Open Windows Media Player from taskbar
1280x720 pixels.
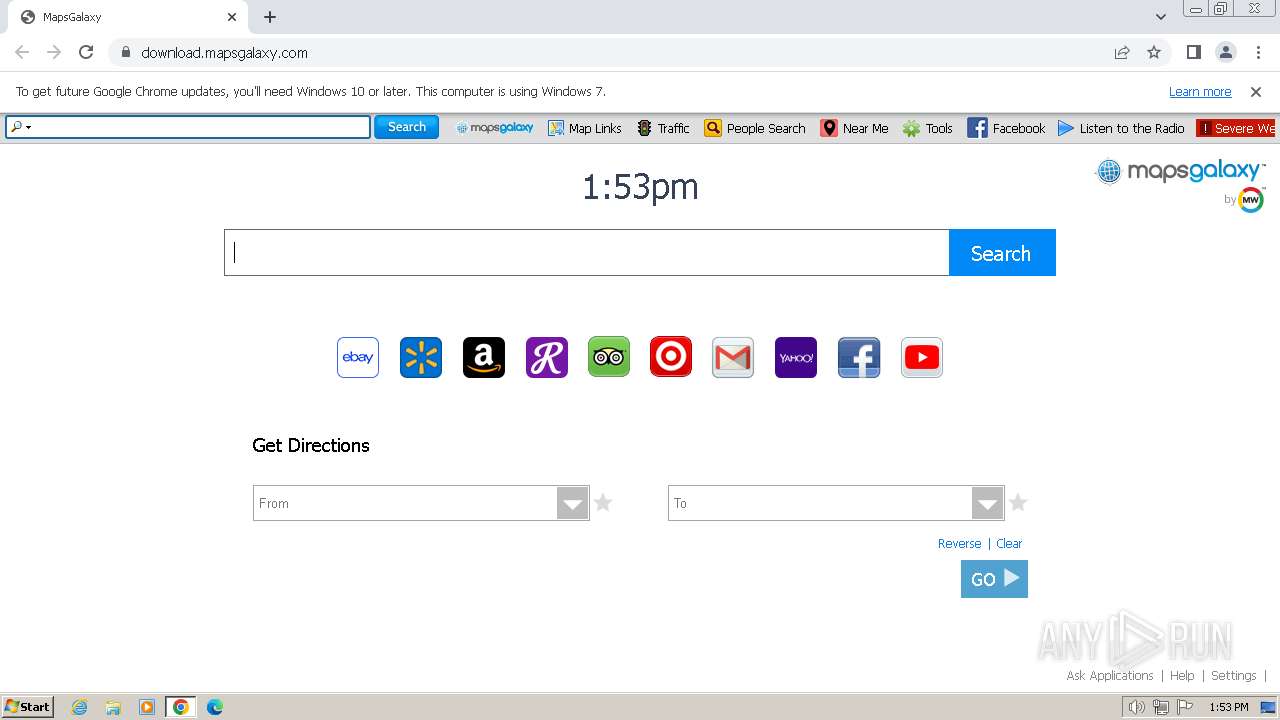(147, 707)
